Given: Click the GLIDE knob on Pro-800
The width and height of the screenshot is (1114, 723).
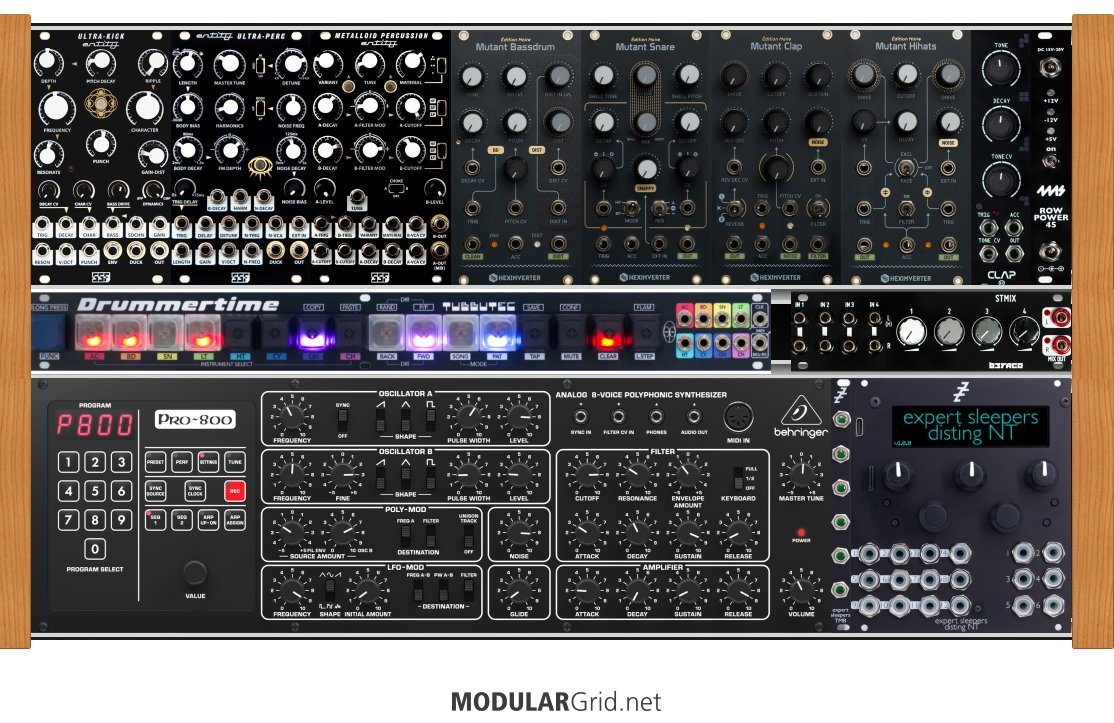Looking at the screenshot, I should point(519,590).
